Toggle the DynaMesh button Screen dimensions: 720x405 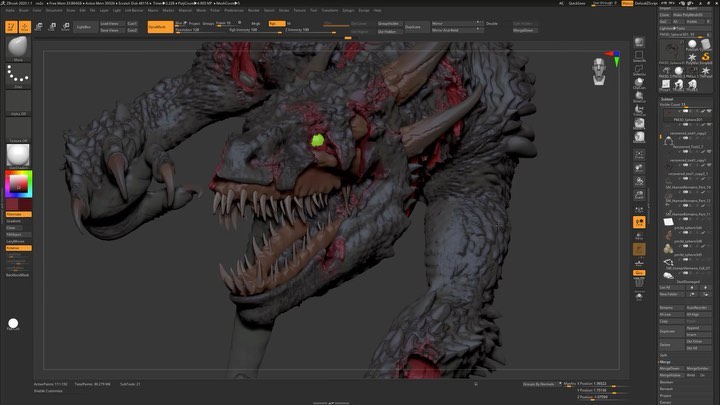pos(160,27)
